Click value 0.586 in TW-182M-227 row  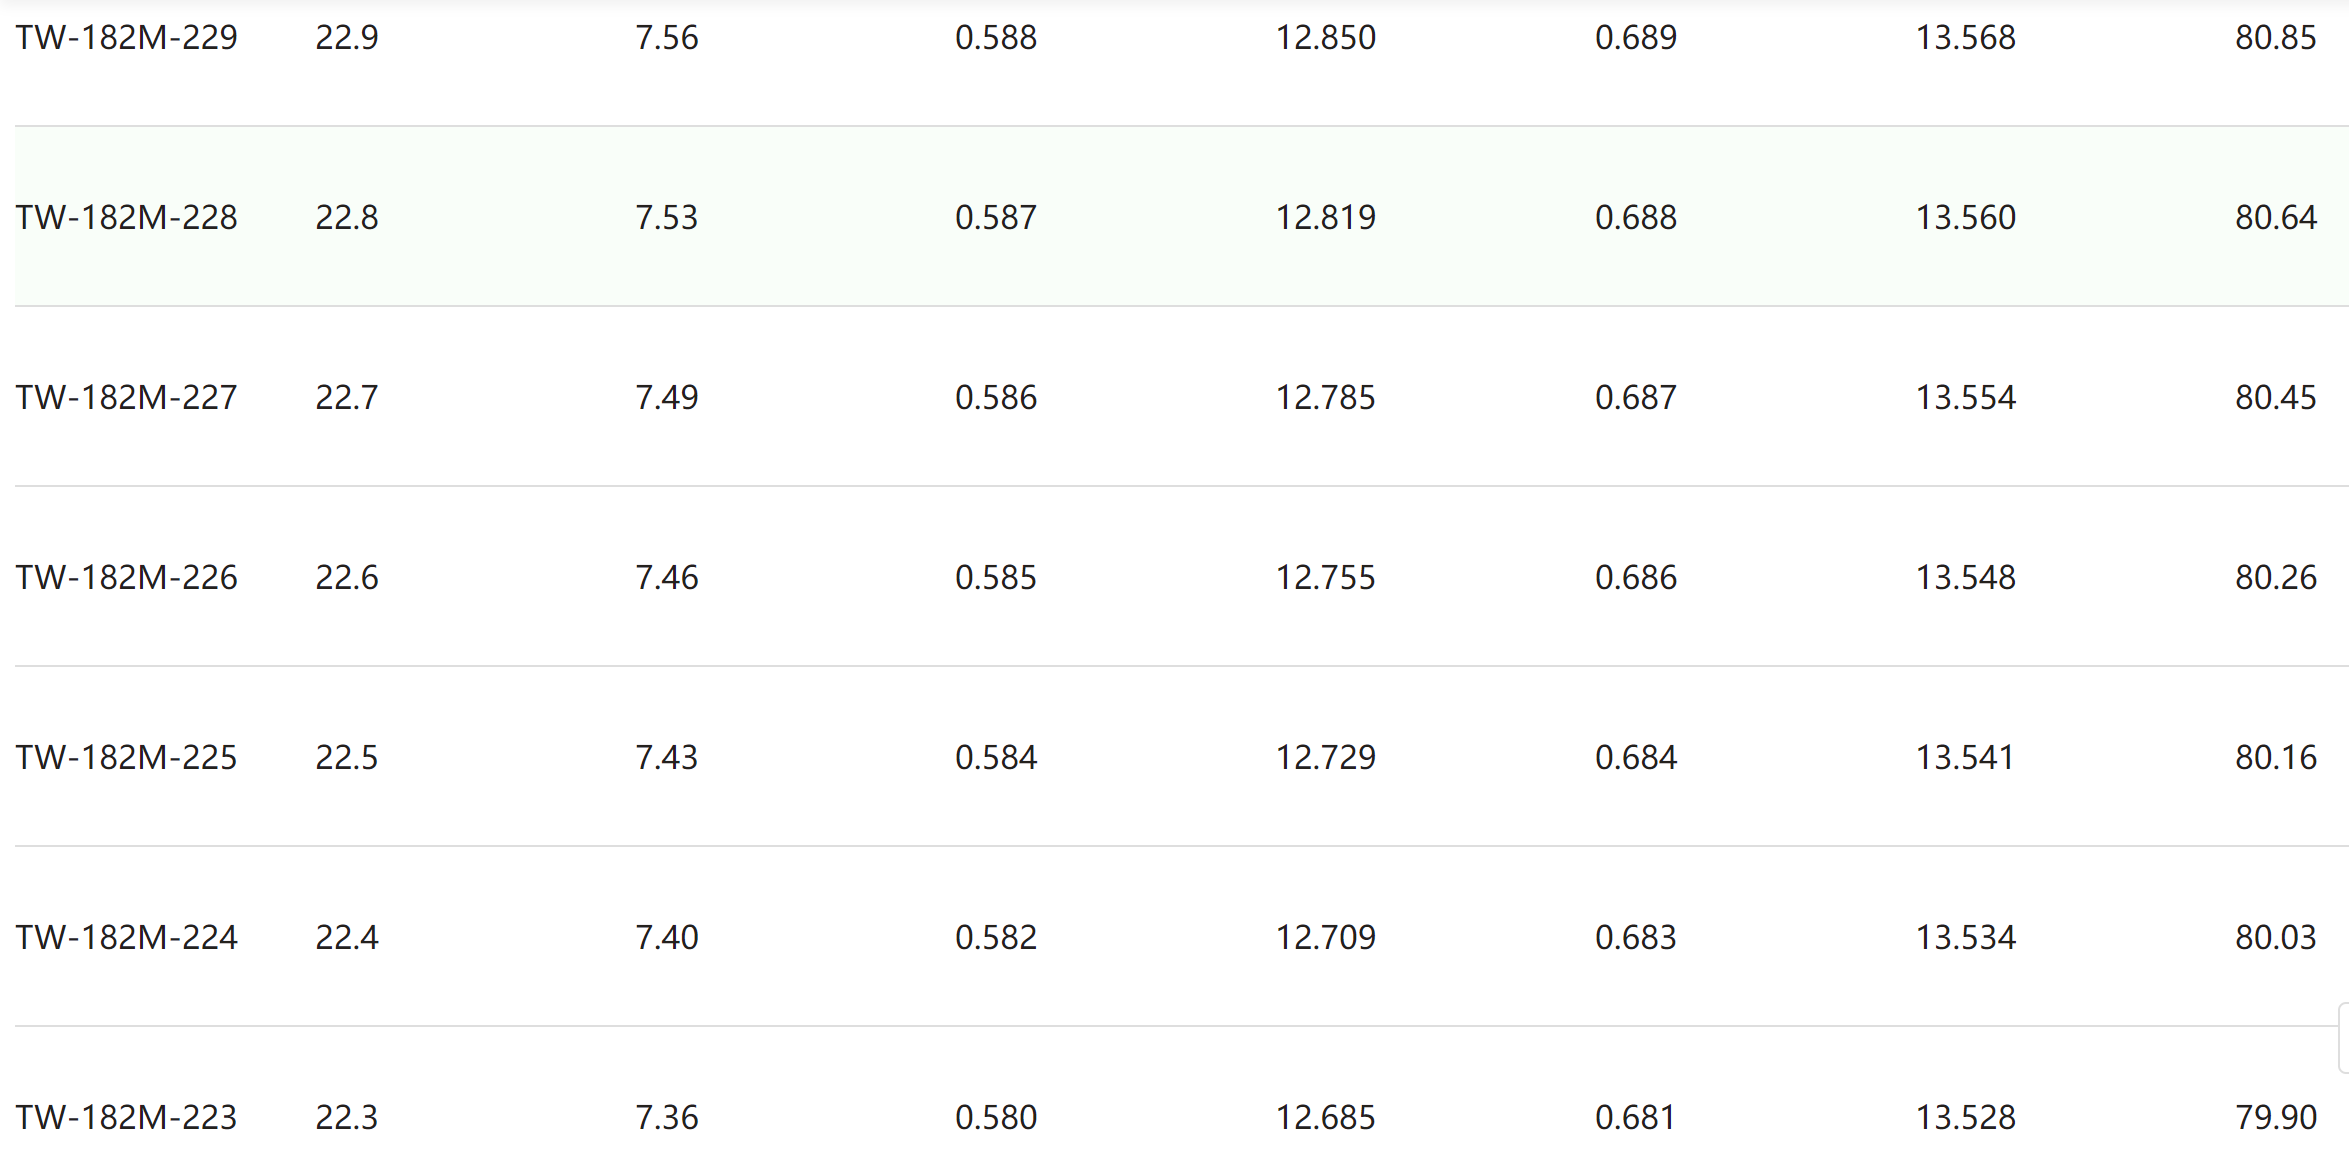click(996, 398)
